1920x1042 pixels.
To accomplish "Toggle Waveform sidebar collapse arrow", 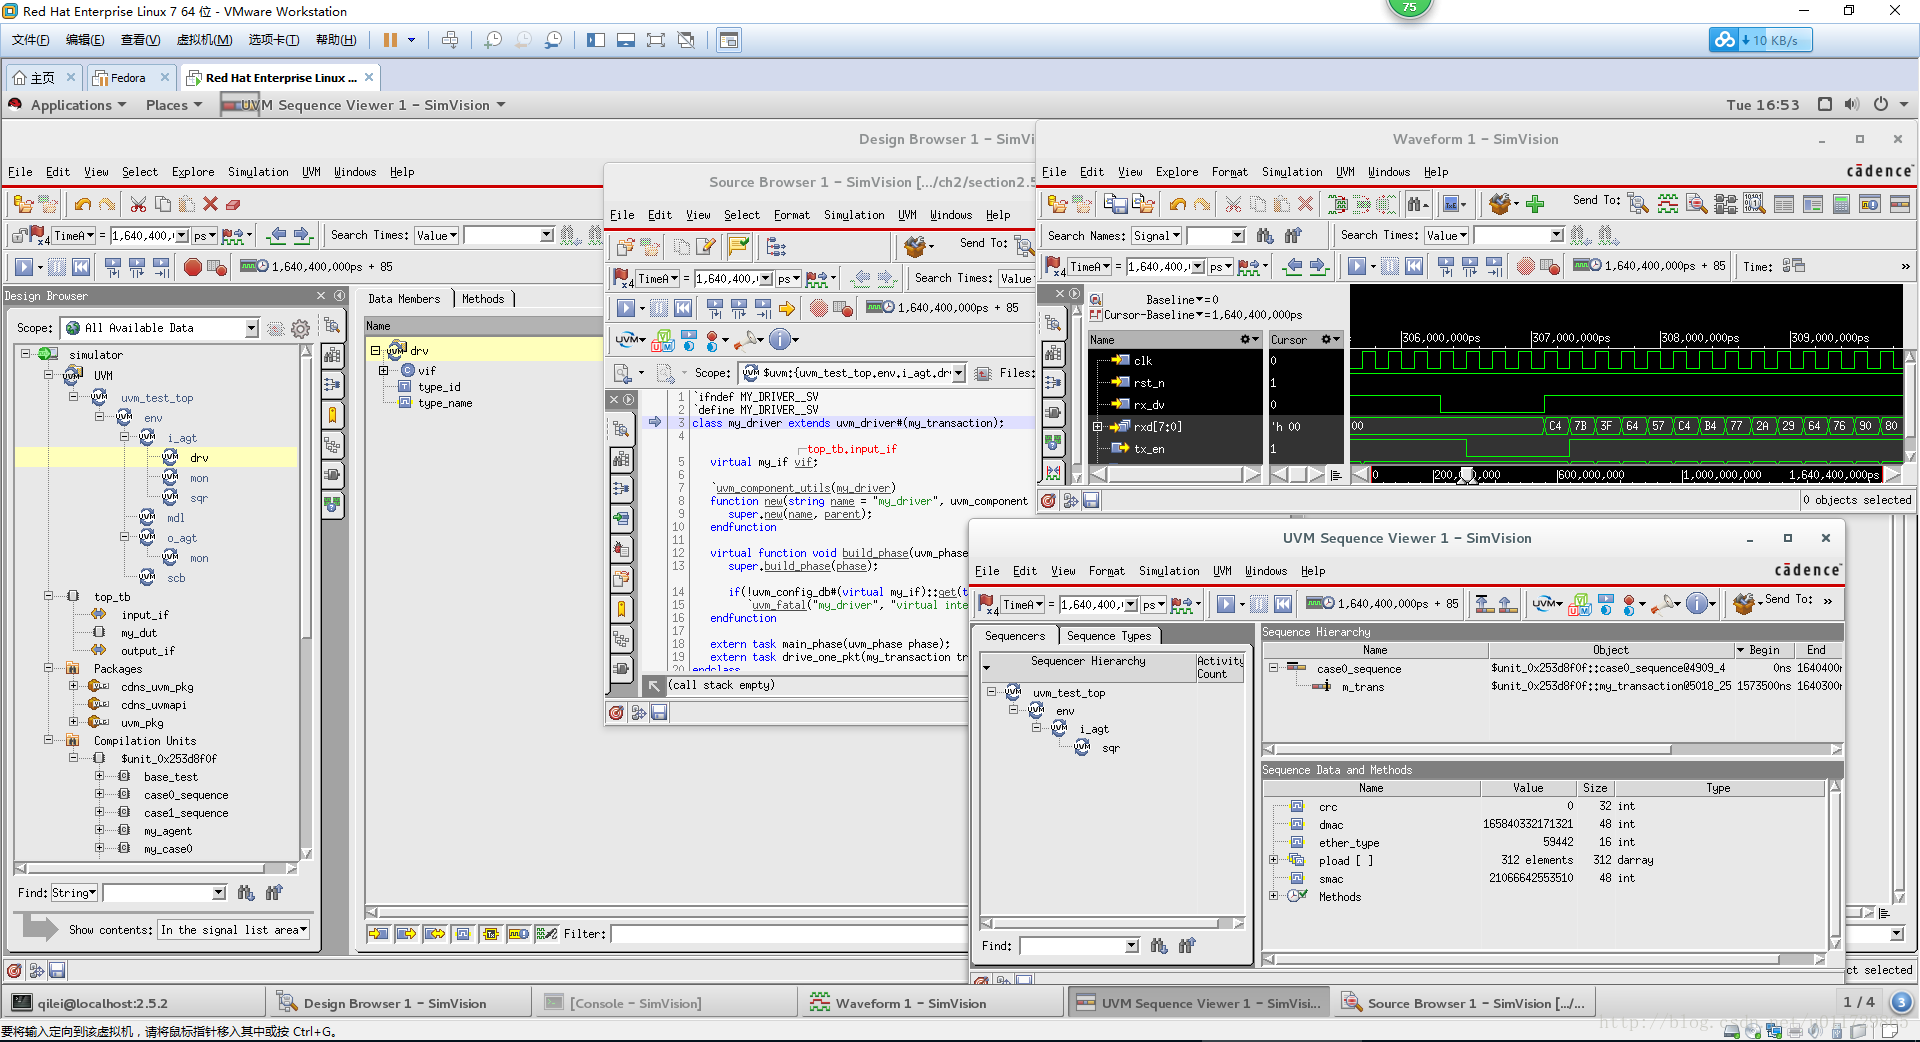I will point(1075,294).
